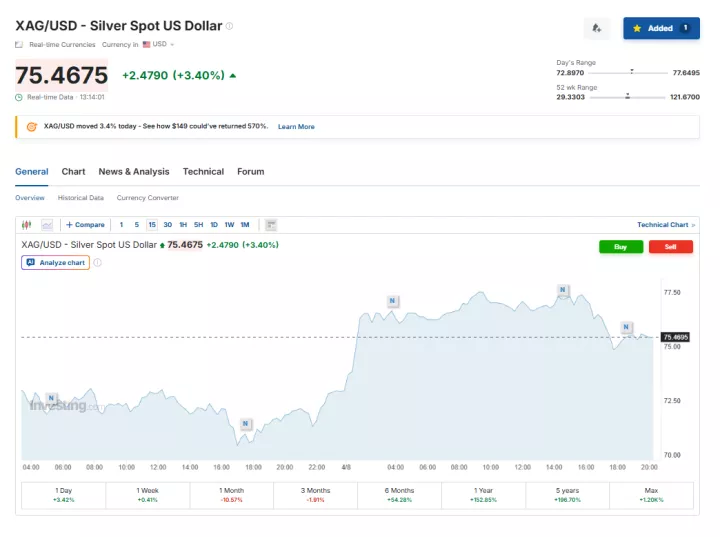Expand the Technical Chart dropdown

[666, 225]
